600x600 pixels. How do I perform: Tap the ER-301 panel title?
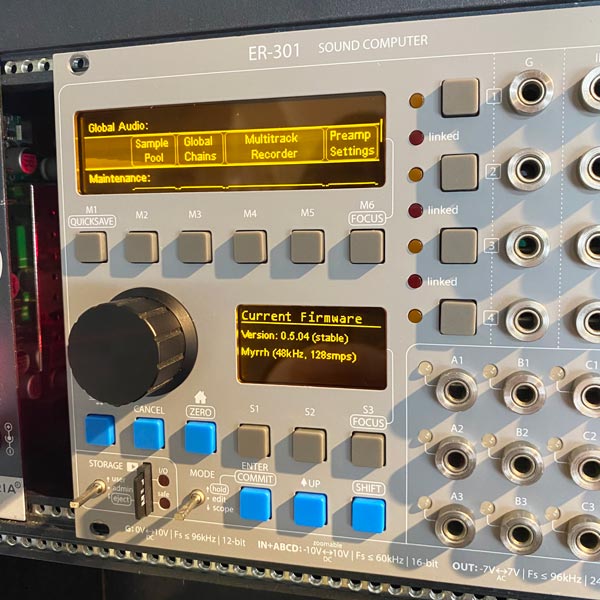[x=274, y=52]
